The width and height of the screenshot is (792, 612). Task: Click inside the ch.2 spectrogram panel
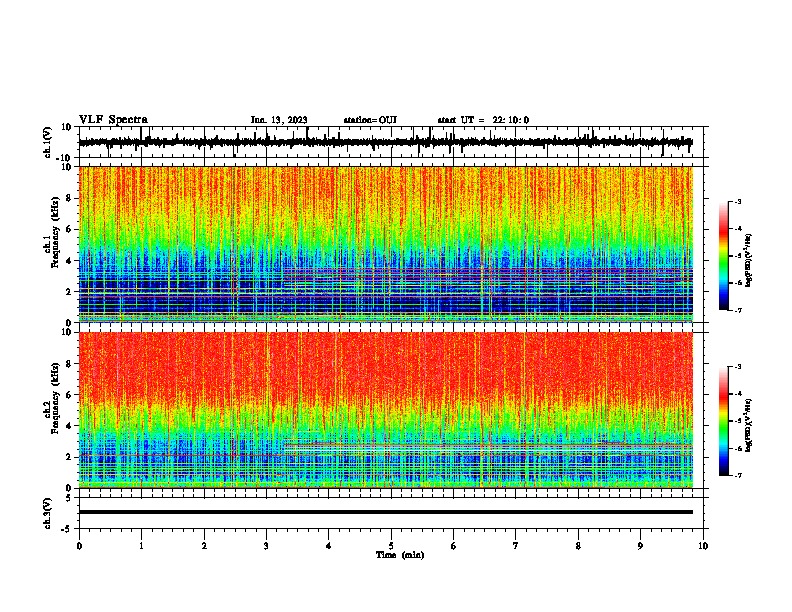(x=386, y=410)
